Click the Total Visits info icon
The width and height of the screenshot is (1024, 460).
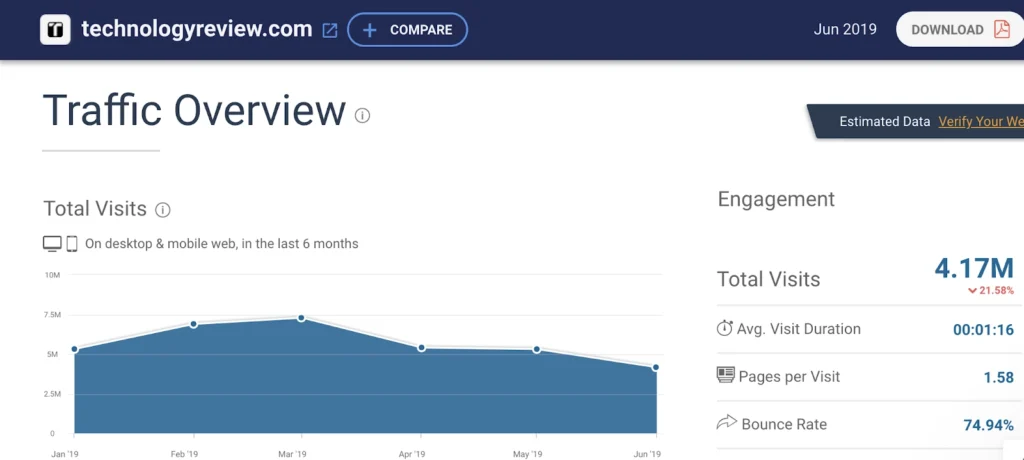pyautogui.click(x=163, y=210)
